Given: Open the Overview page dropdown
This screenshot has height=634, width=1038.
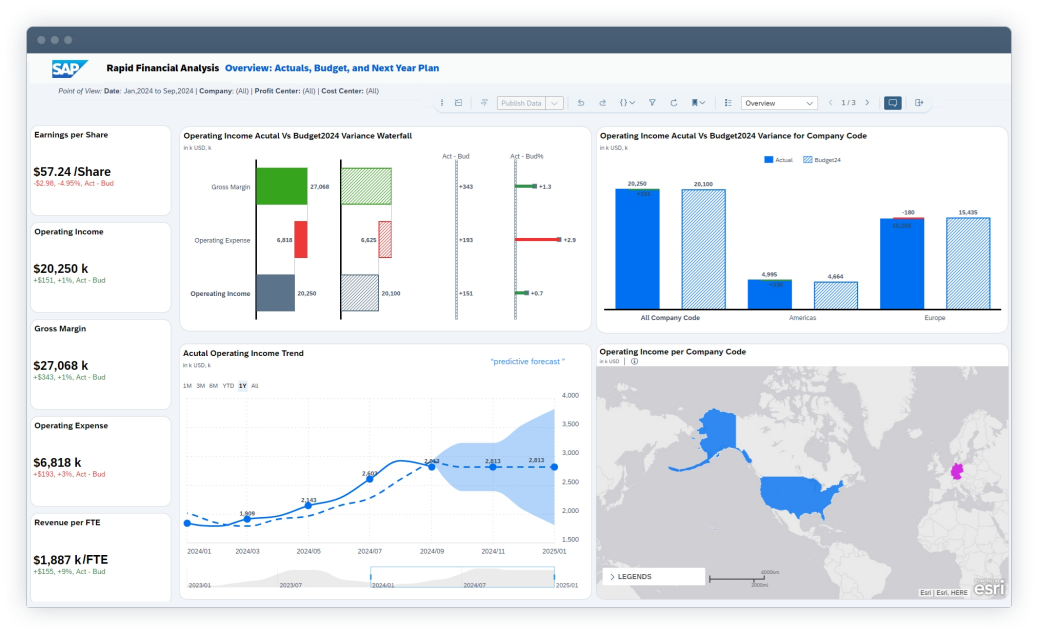Looking at the screenshot, I should point(779,102).
